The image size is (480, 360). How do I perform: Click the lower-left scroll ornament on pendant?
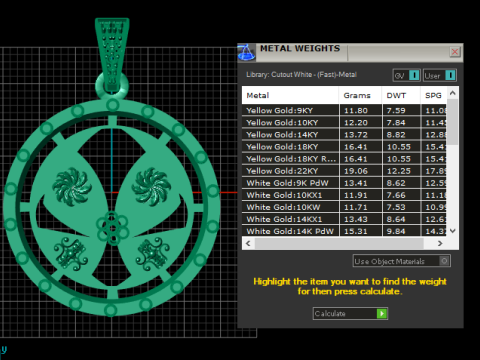pyautogui.click(x=71, y=254)
